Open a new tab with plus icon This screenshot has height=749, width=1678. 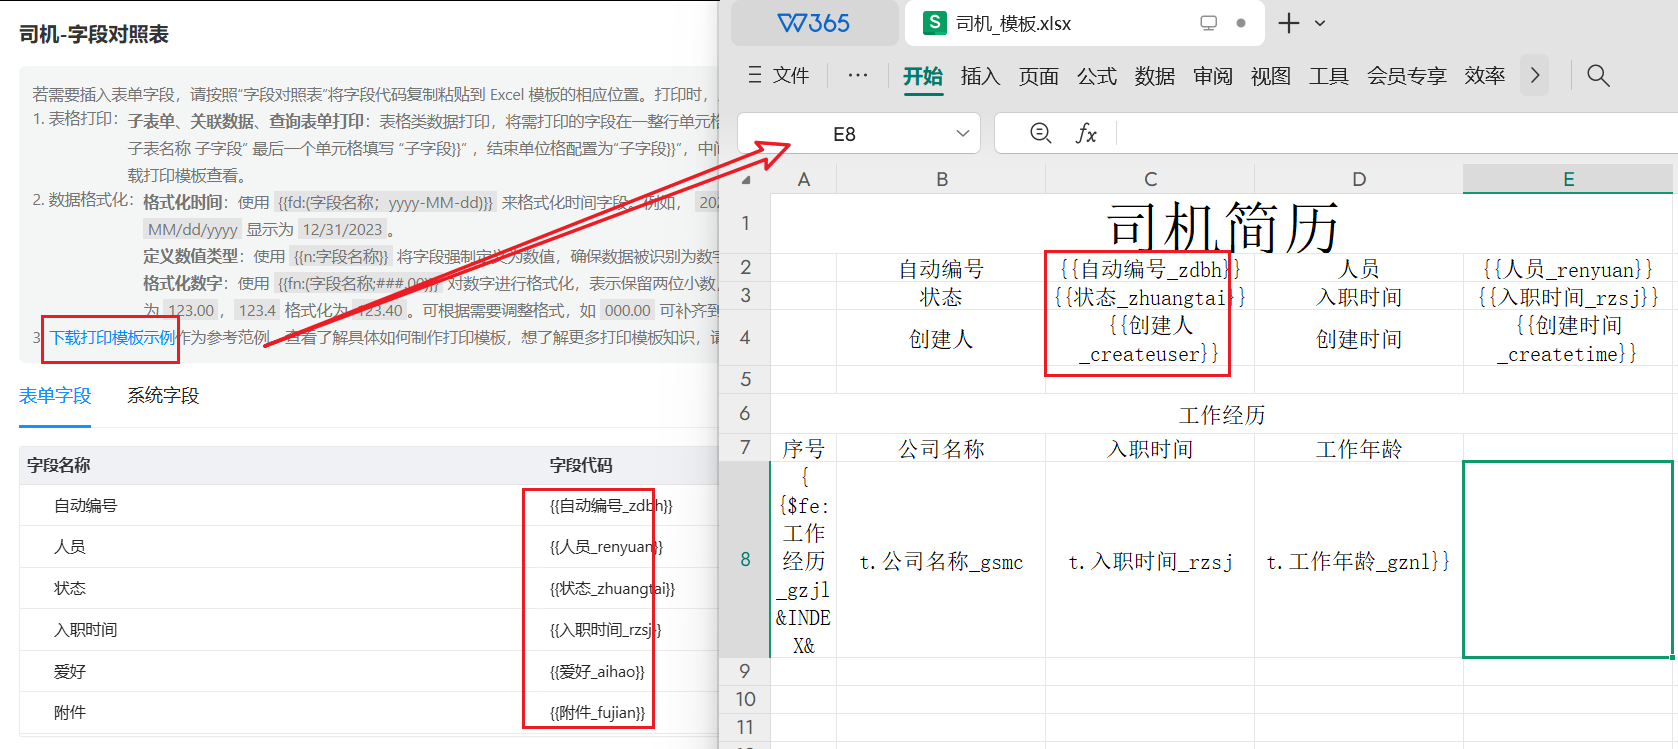click(1289, 23)
